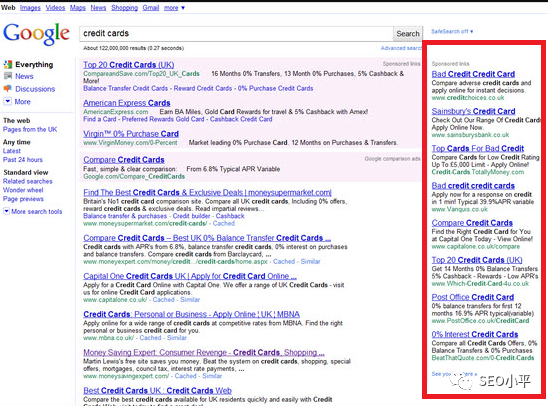Open the SafeSearch off dropdown
Screen dimensions: 548x406
[x=452, y=31]
